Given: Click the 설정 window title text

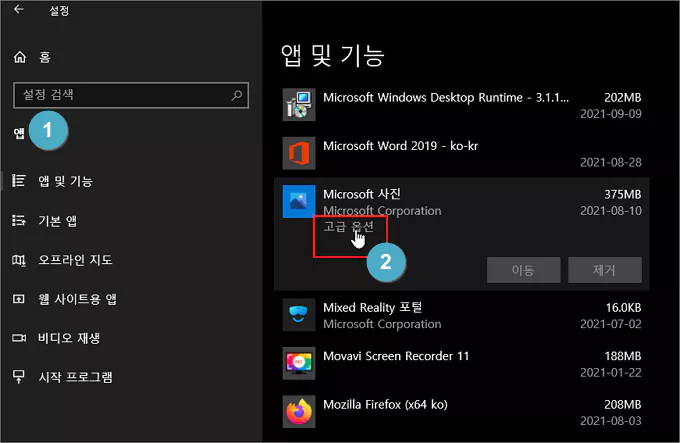Looking at the screenshot, I should (x=59, y=10).
